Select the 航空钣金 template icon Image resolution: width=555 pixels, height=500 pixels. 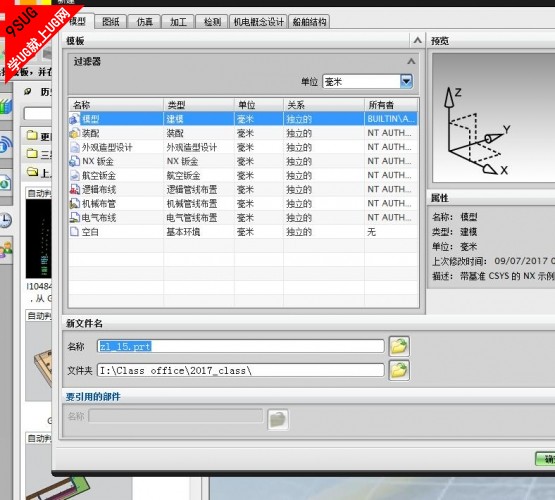coord(75,176)
